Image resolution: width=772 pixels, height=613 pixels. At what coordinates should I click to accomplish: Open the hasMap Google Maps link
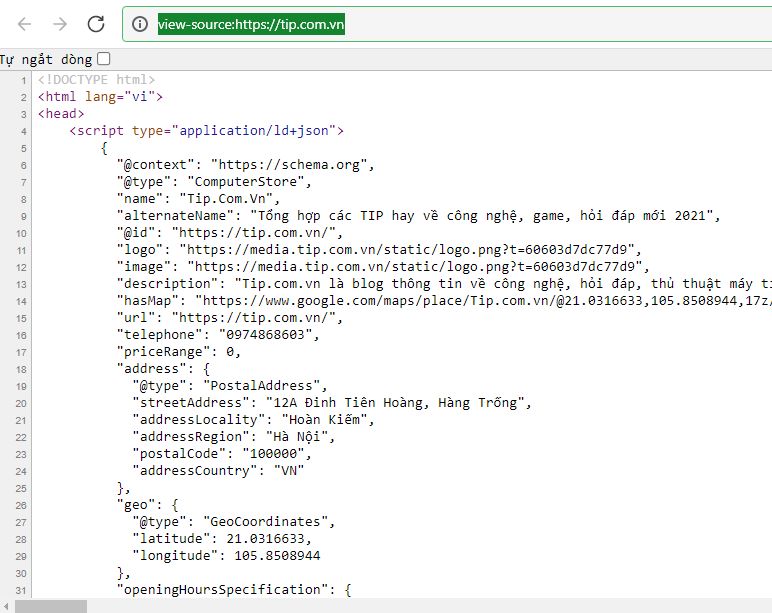click(x=487, y=300)
